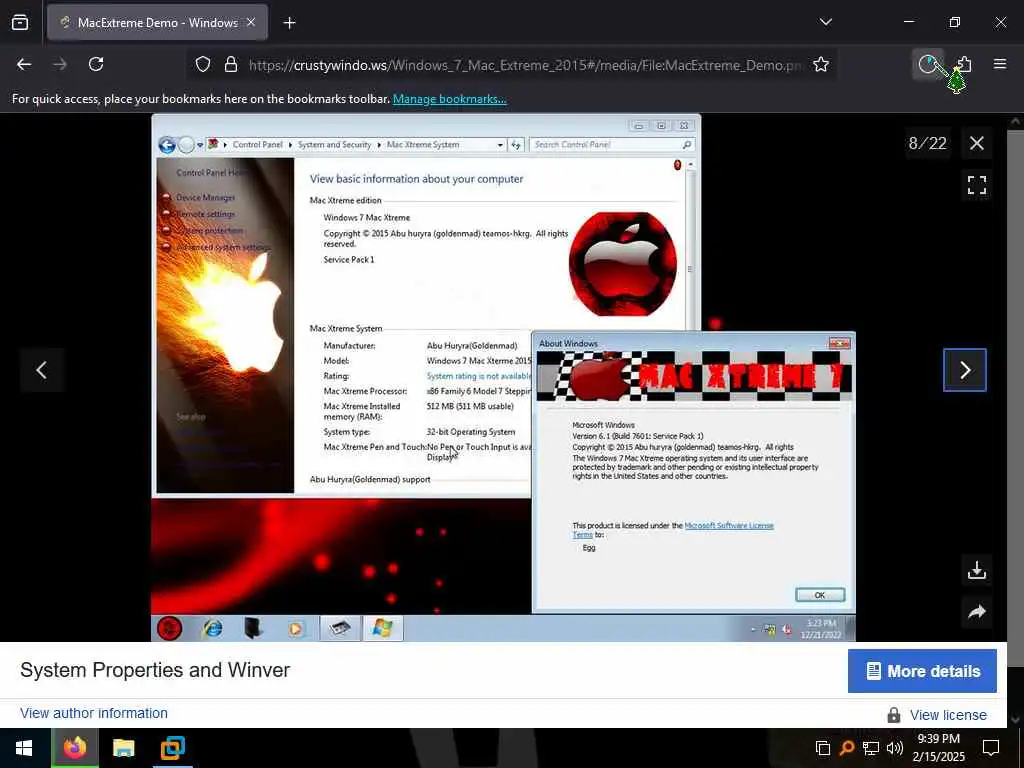Close the media viewer overlay
Viewport: 1024px width, 768px height.
(x=976, y=143)
